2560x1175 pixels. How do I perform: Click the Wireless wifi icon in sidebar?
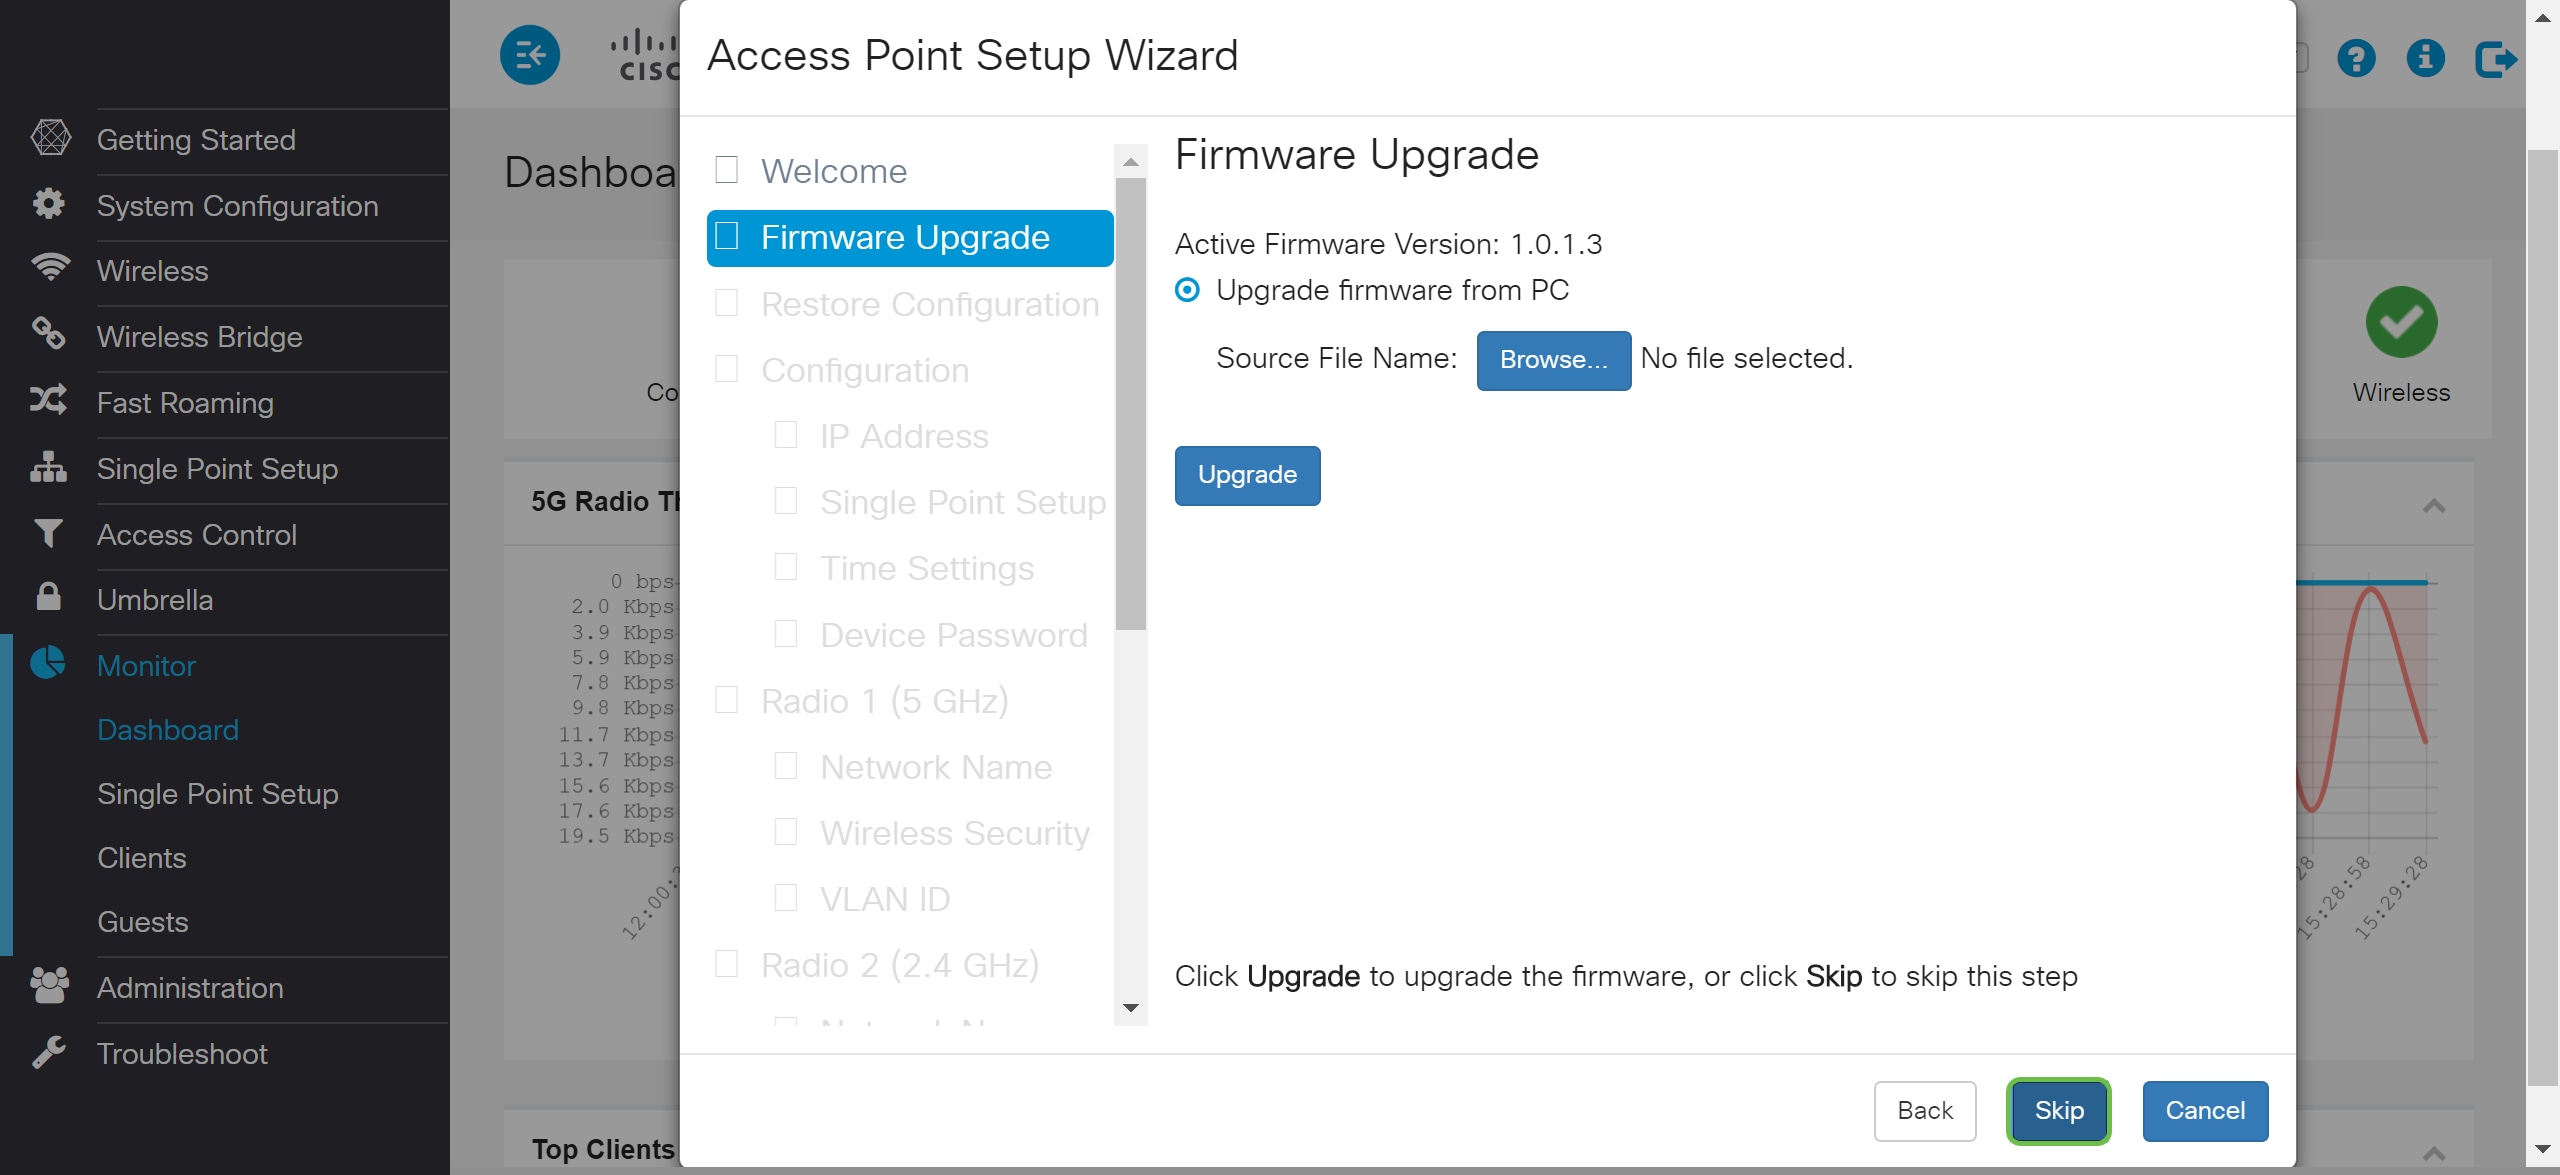click(x=50, y=268)
